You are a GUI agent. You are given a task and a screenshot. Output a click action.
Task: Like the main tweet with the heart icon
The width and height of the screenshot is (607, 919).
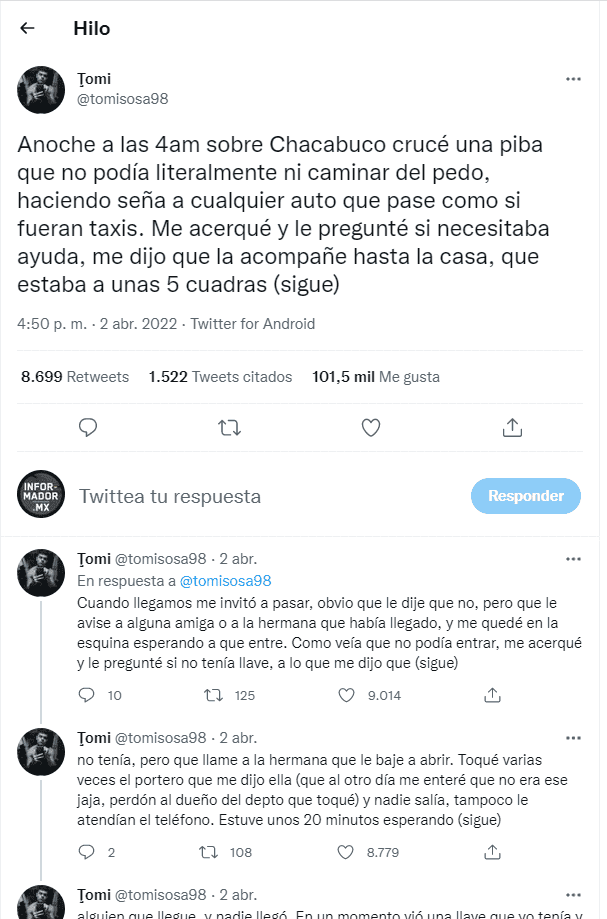point(371,428)
